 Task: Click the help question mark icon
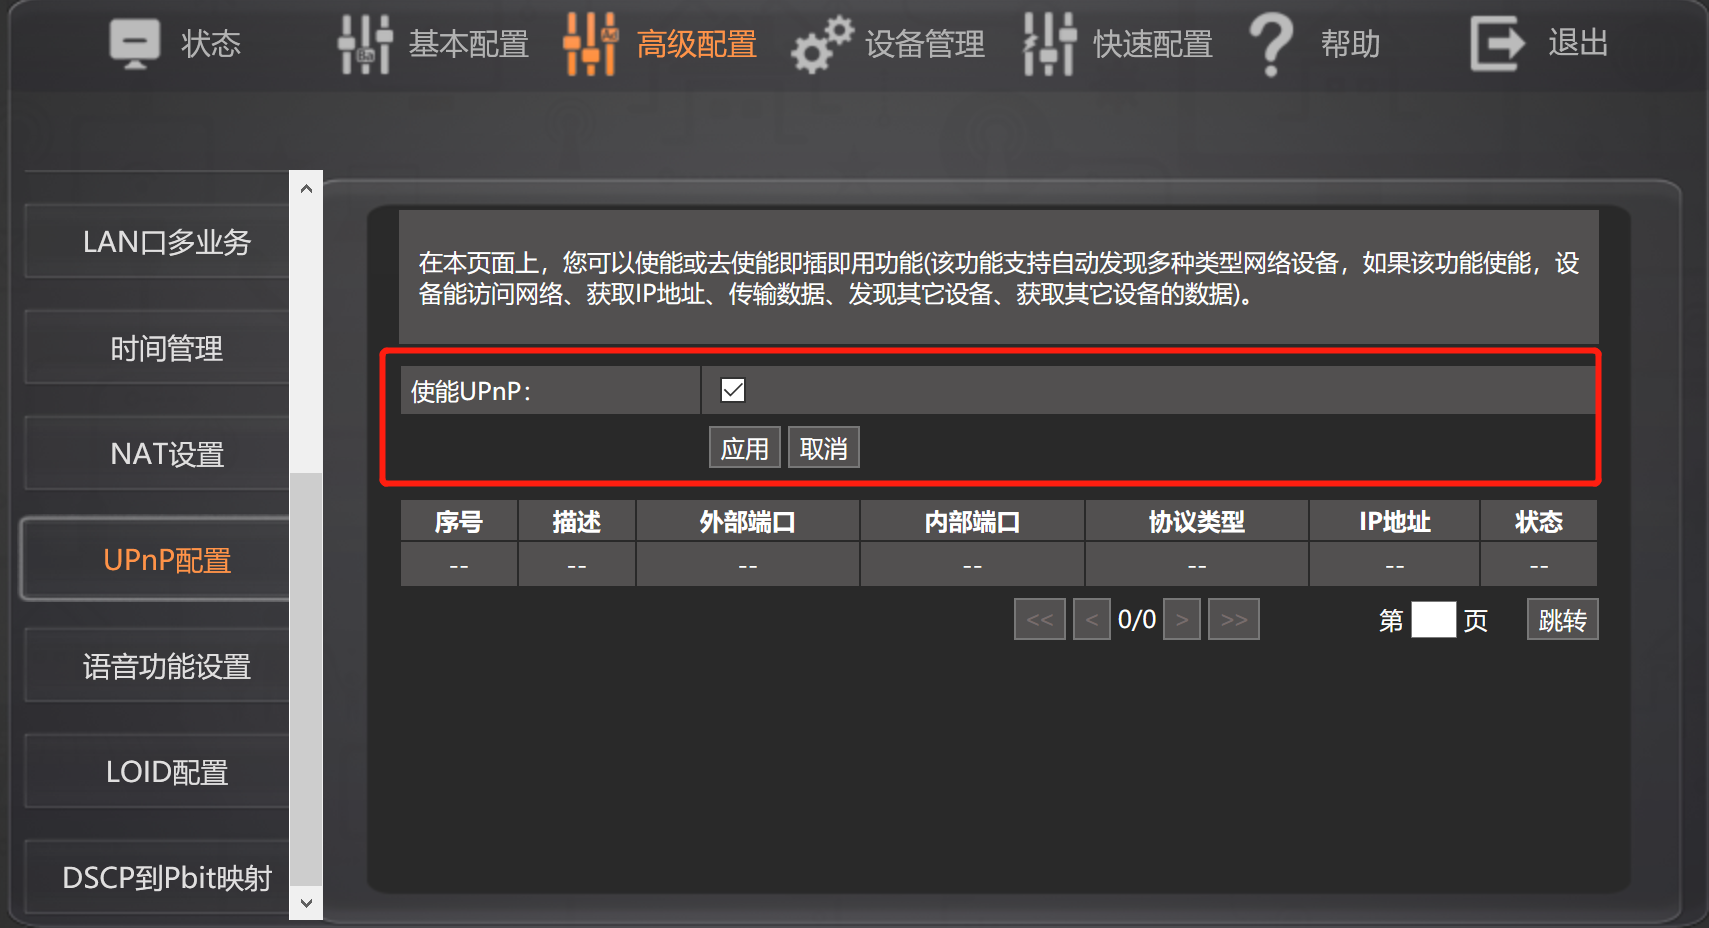coord(1272,44)
